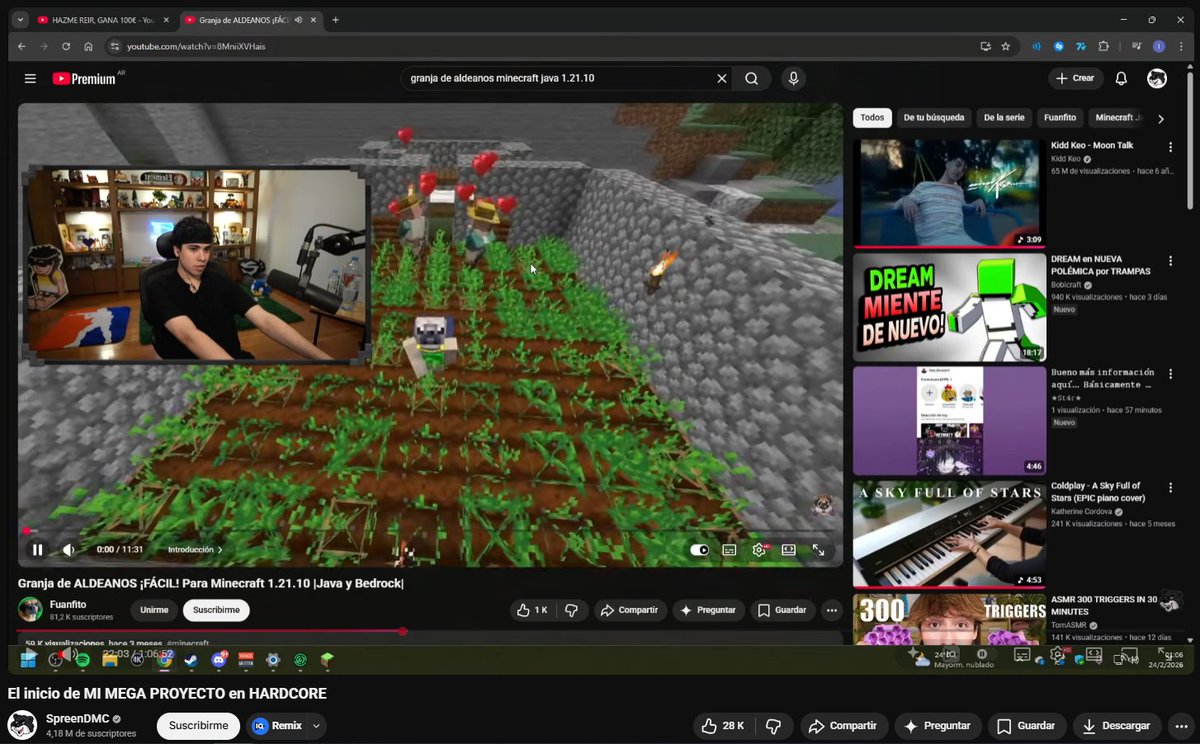Click the YouTube Premium logo

point(84,78)
